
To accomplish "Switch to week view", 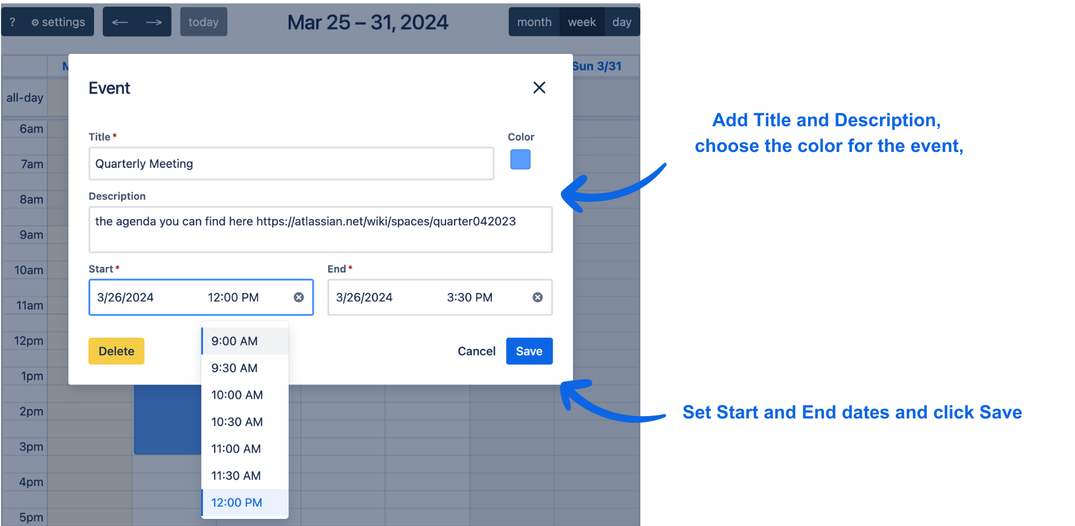I will coord(582,22).
